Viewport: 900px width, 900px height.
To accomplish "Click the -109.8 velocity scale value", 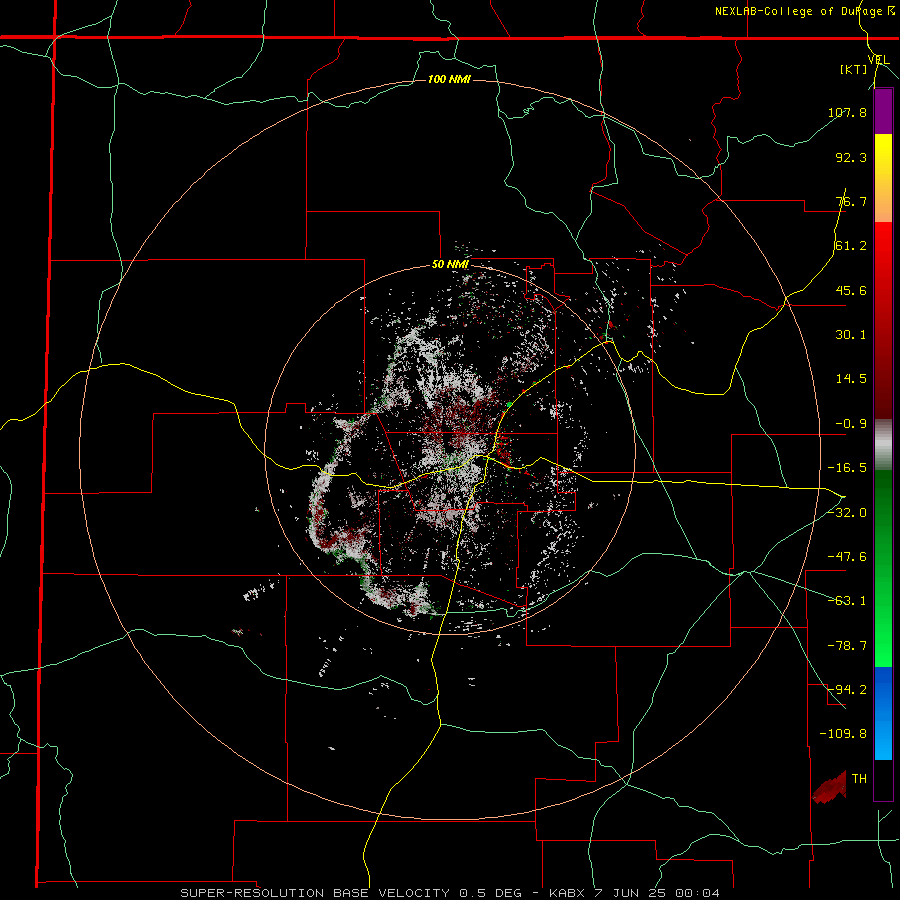I will click(x=843, y=734).
